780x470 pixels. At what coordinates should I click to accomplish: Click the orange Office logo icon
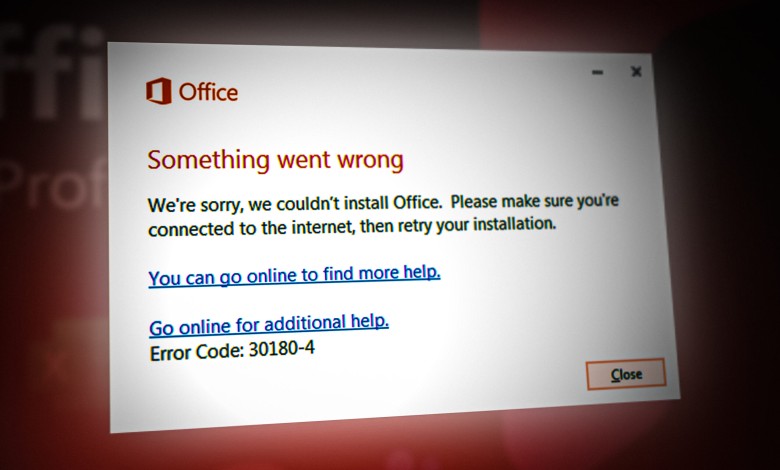pos(159,91)
